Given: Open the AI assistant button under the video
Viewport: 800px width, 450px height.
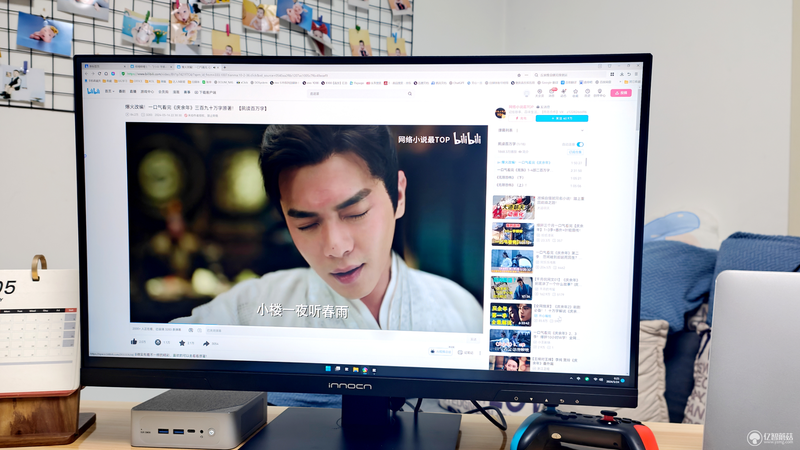Looking at the screenshot, I should coord(441,352).
